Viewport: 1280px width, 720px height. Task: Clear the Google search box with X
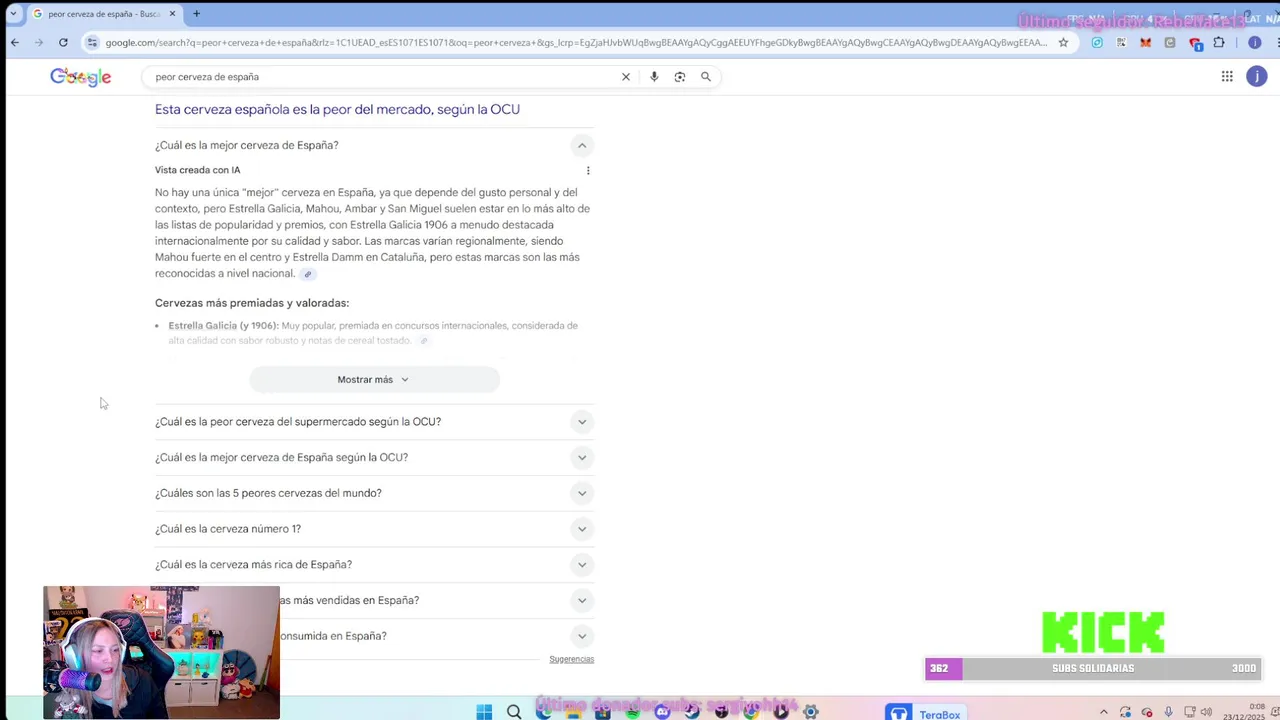click(x=626, y=77)
